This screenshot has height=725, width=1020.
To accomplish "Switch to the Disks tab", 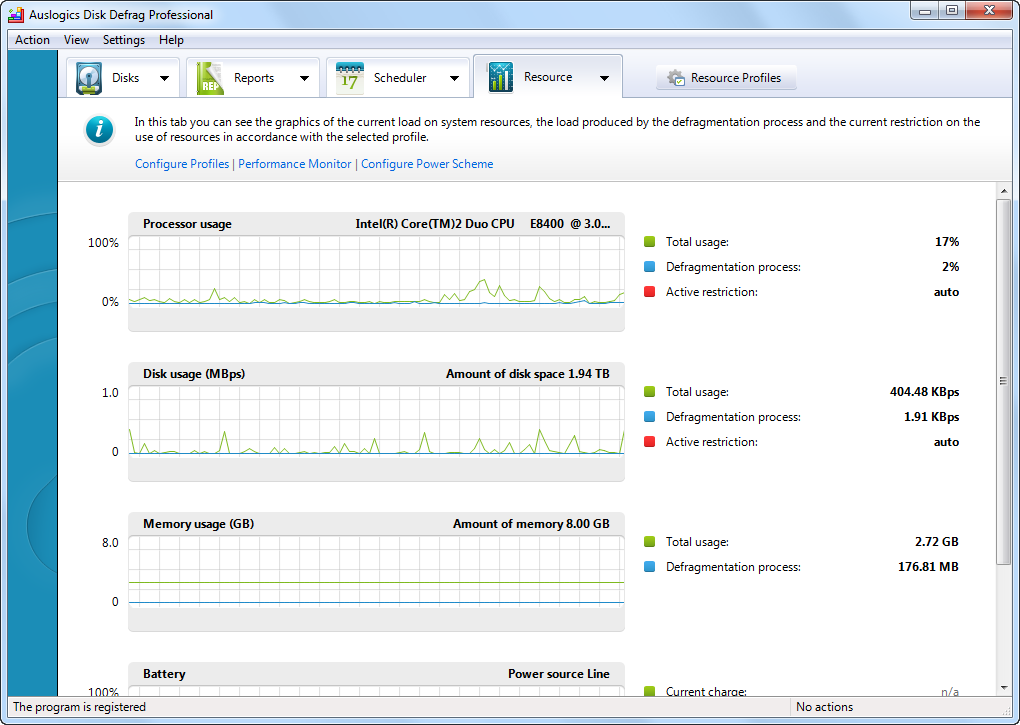I will coord(123,77).
